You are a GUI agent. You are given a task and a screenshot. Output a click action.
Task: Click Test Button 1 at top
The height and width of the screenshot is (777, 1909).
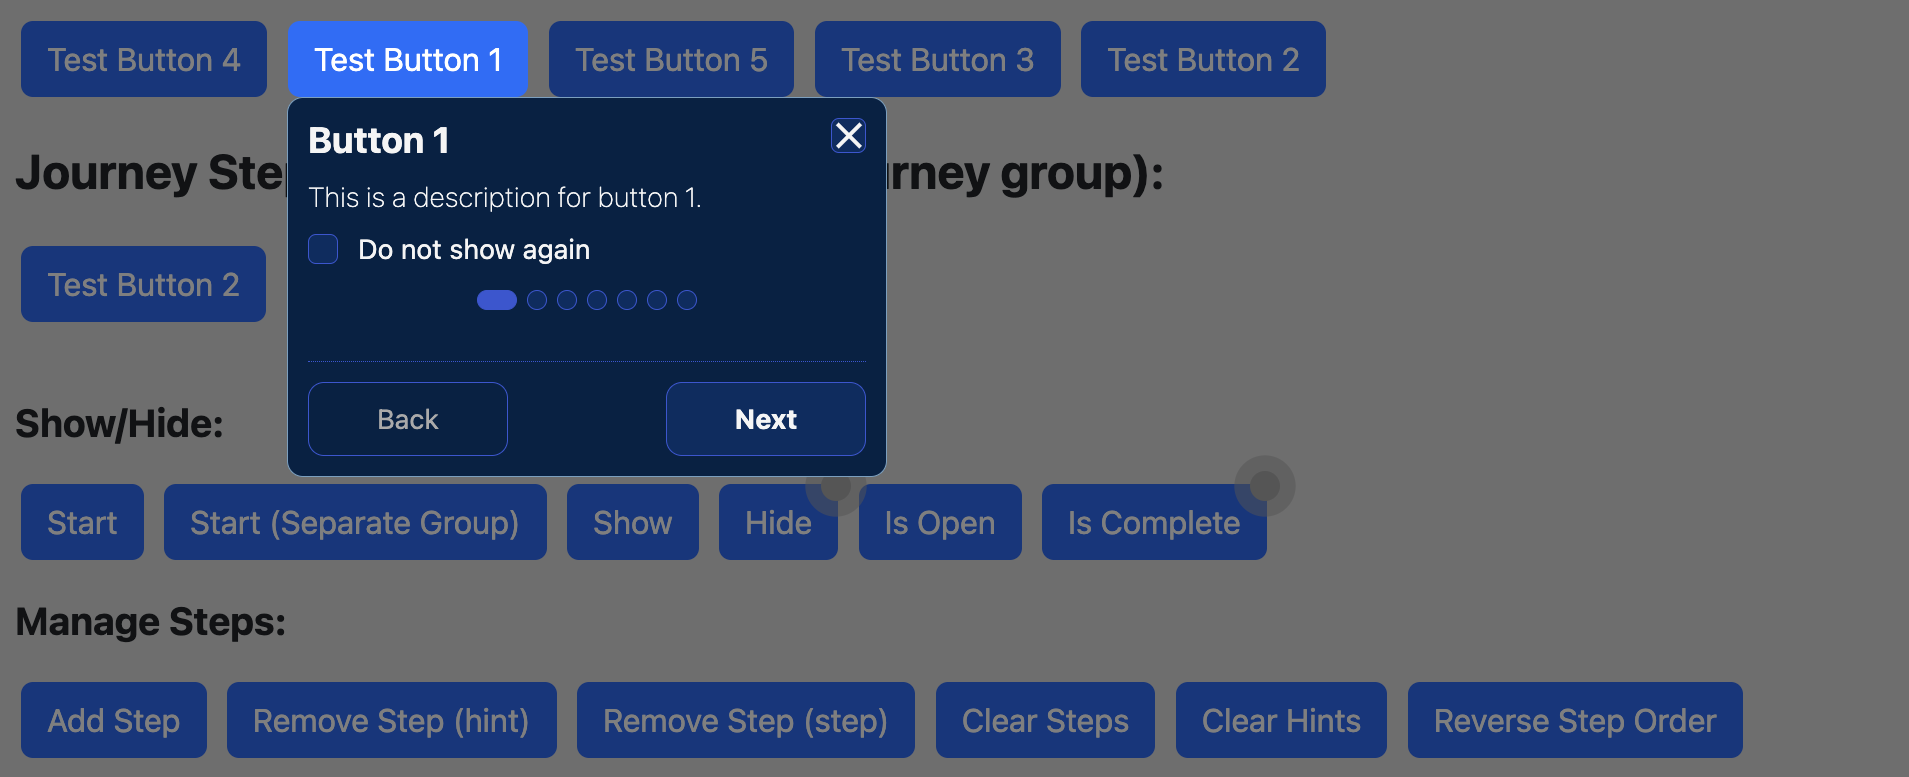pos(408,59)
